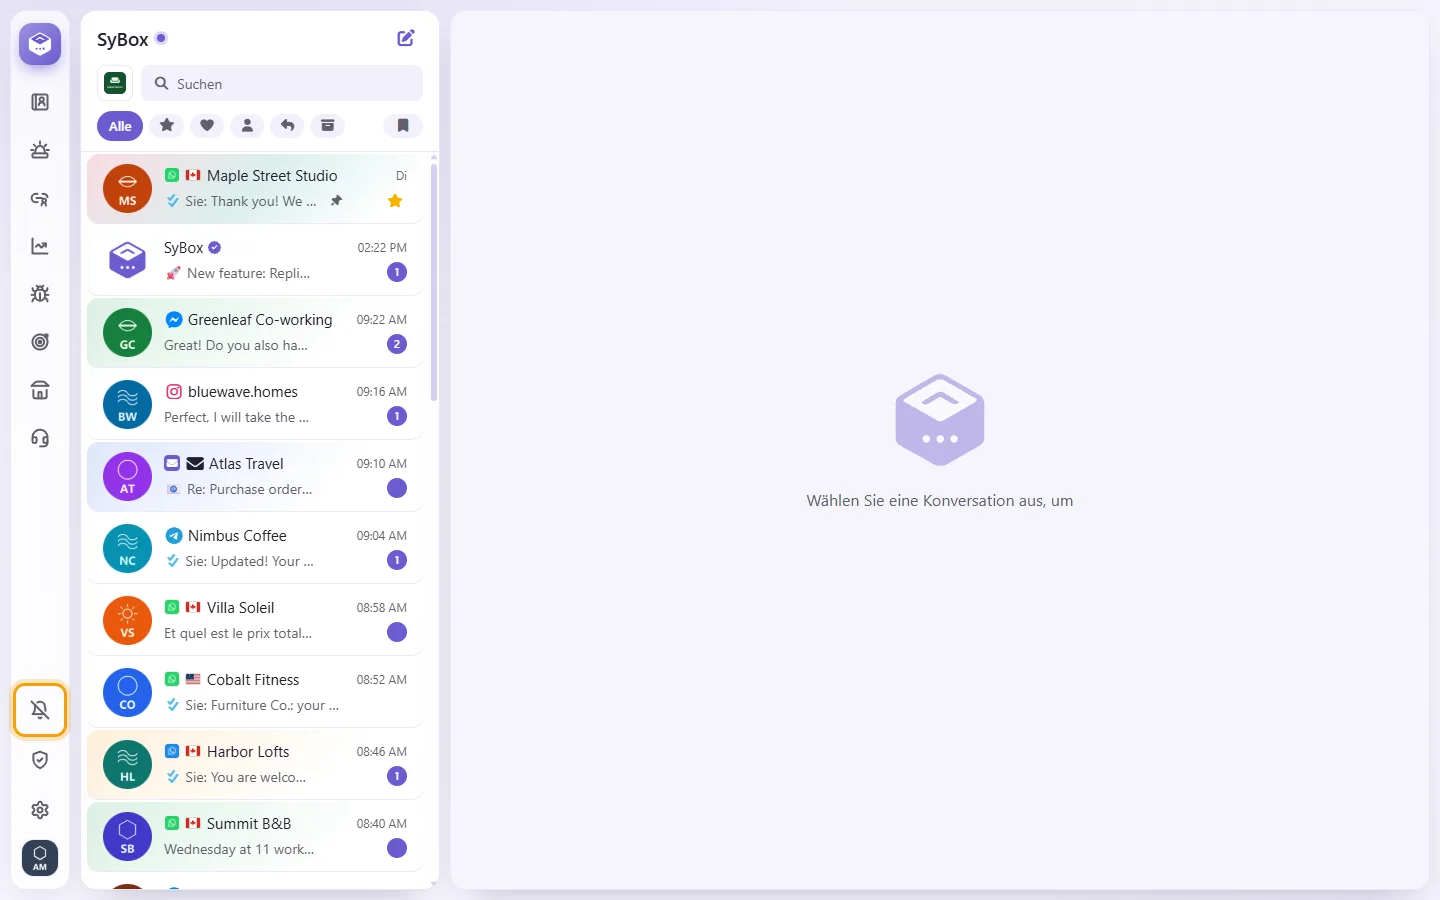Open the settings gear icon
1440x900 pixels.
click(x=40, y=810)
